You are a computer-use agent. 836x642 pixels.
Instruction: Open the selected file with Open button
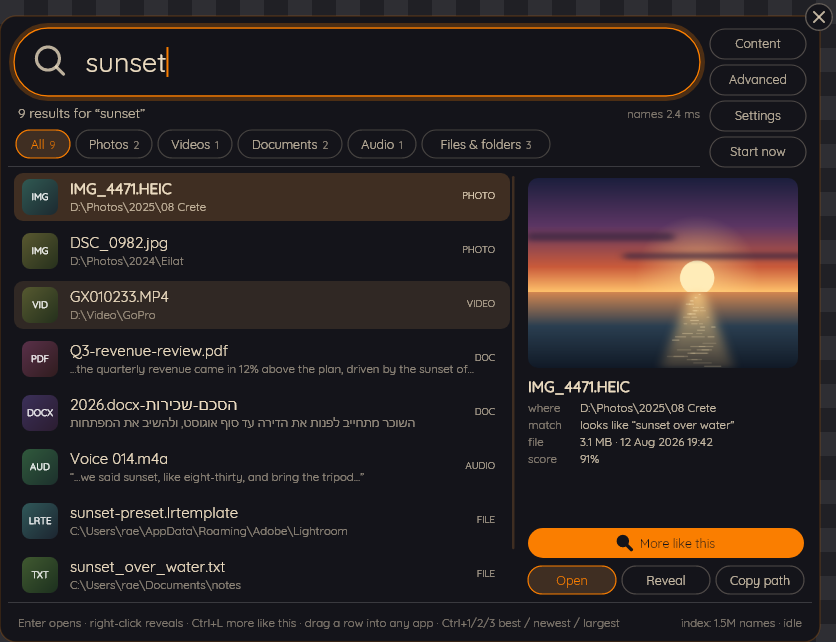572,580
